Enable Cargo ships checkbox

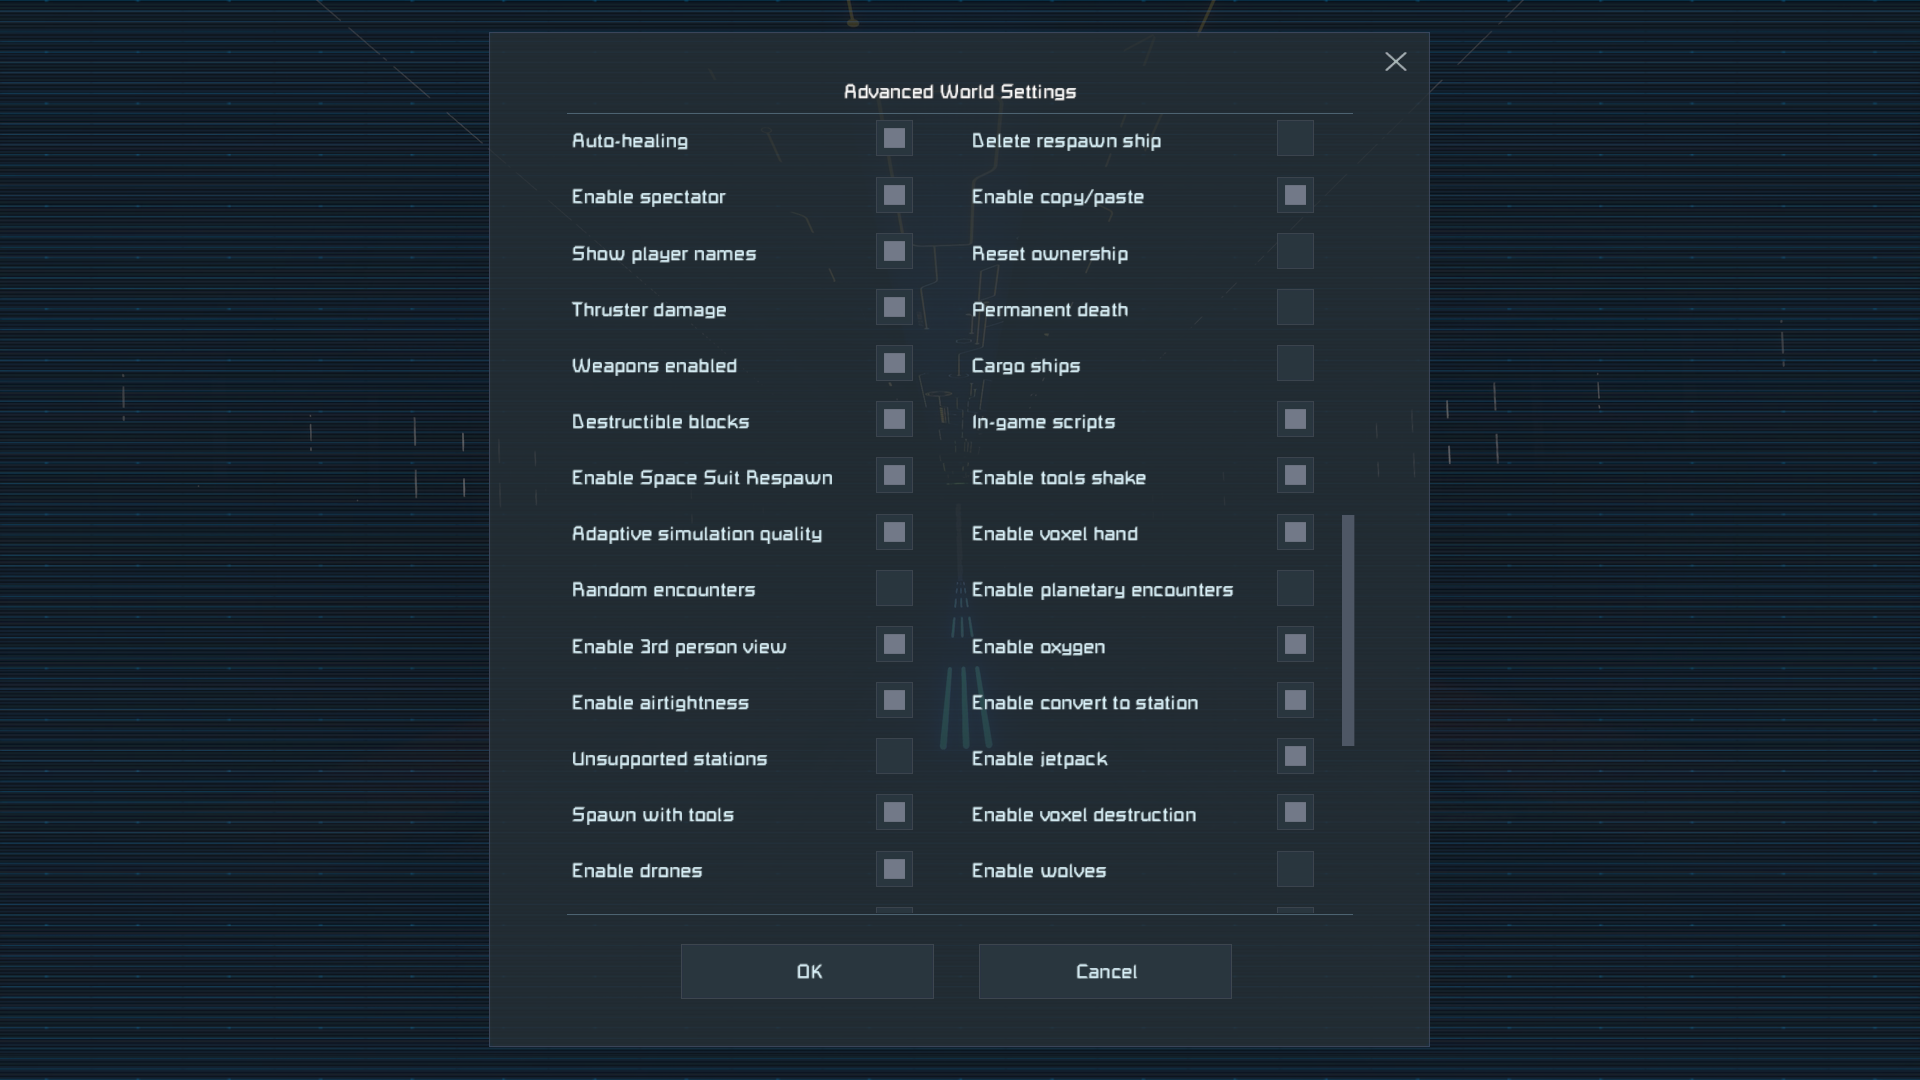[1295, 364]
